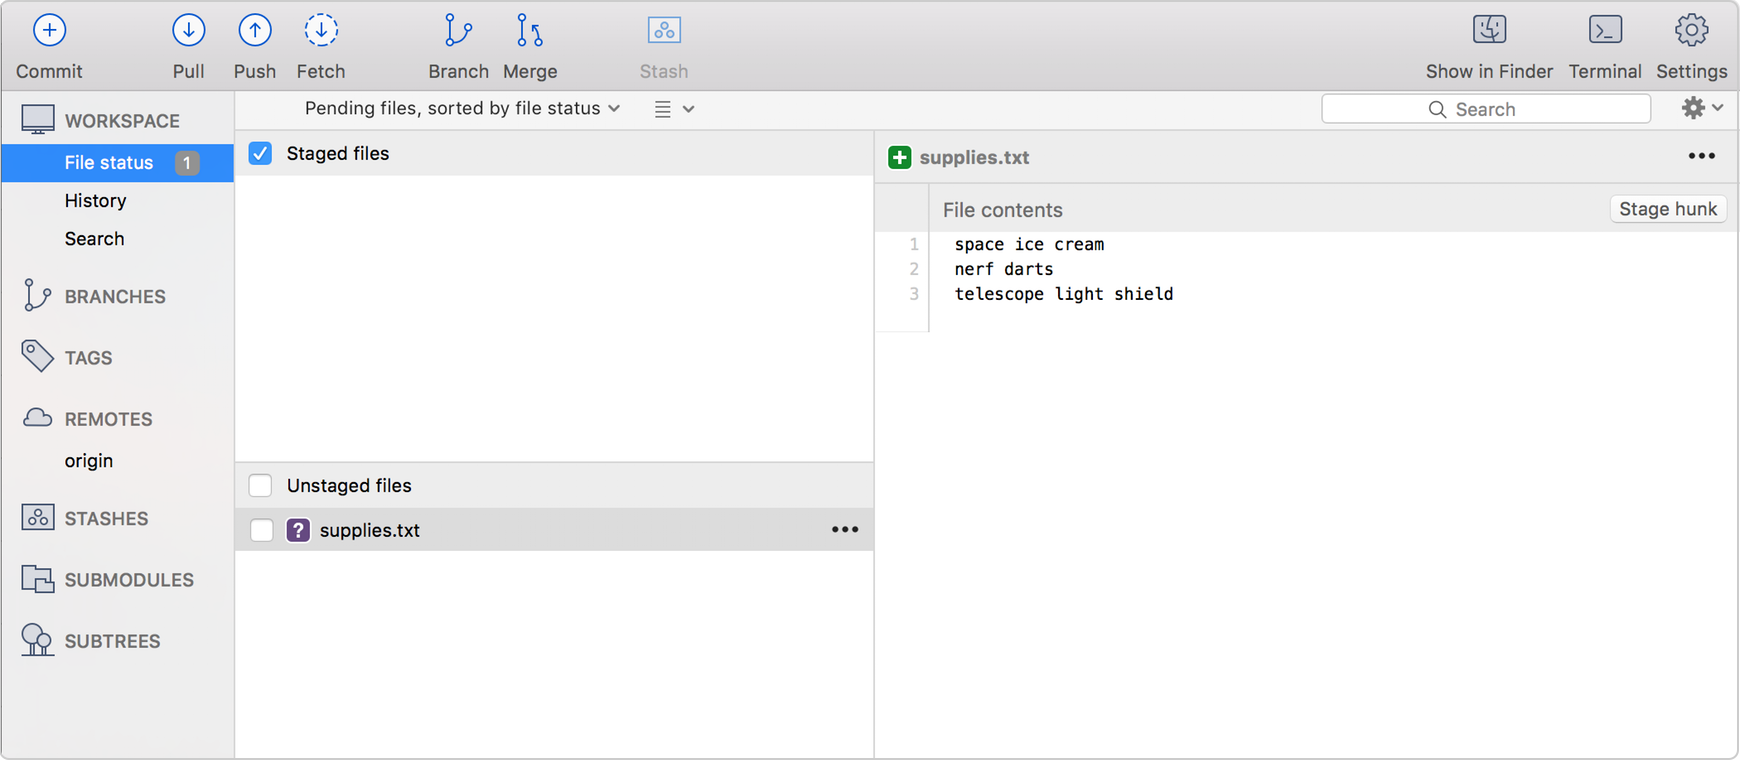Uncheck the Staged files checkbox
Image resolution: width=1740 pixels, height=760 pixels.
pyautogui.click(x=260, y=153)
